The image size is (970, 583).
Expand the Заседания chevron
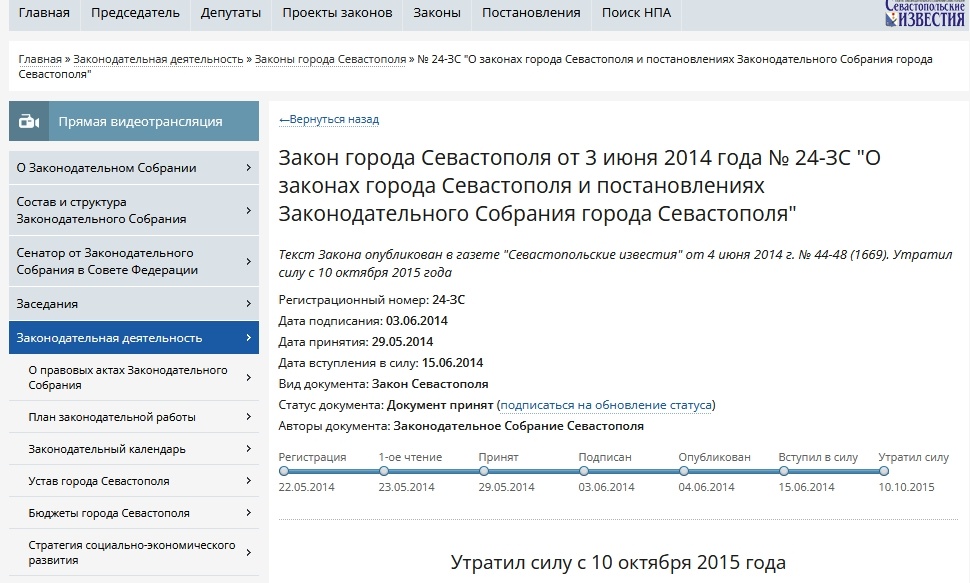point(248,303)
